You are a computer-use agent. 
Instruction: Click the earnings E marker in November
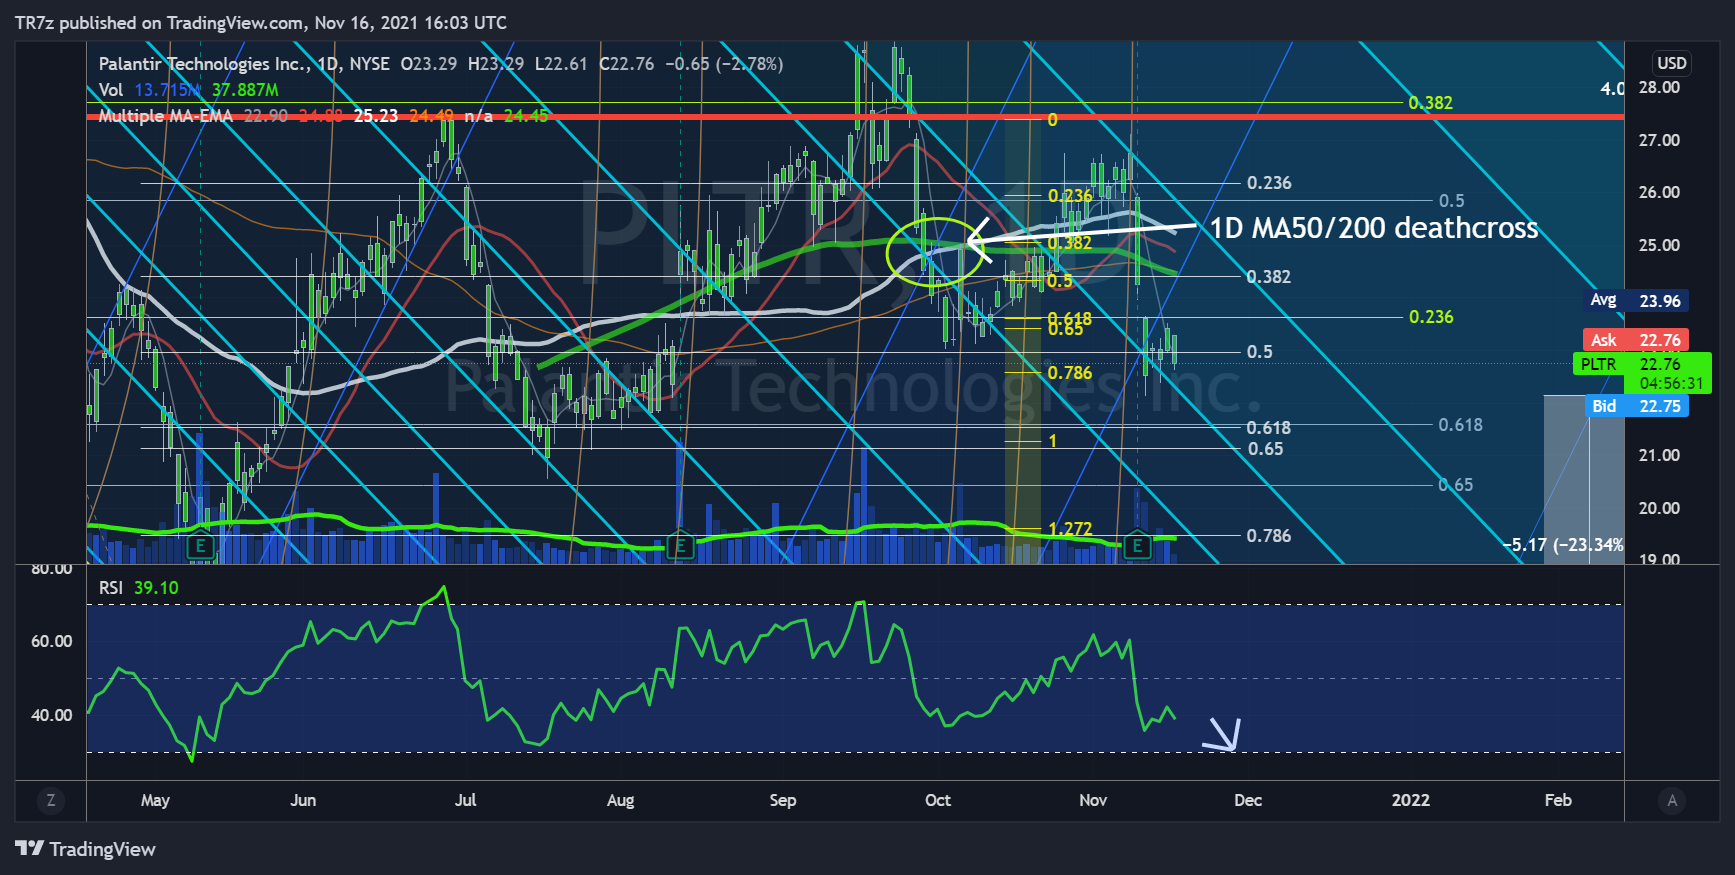tap(1138, 546)
